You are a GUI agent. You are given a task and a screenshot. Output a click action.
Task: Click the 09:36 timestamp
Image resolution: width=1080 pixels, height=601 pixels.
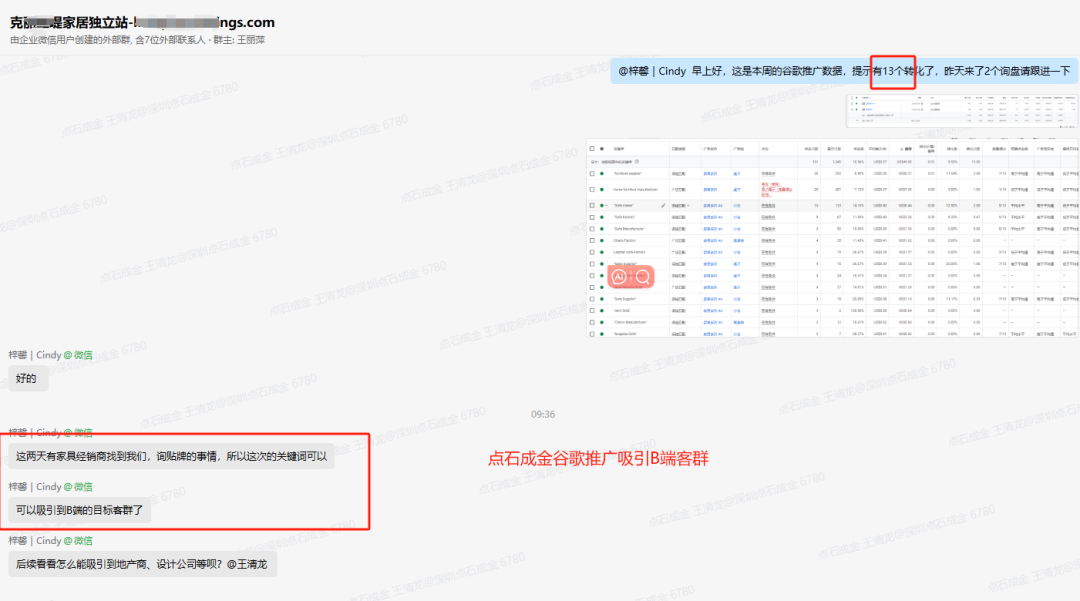(543, 414)
